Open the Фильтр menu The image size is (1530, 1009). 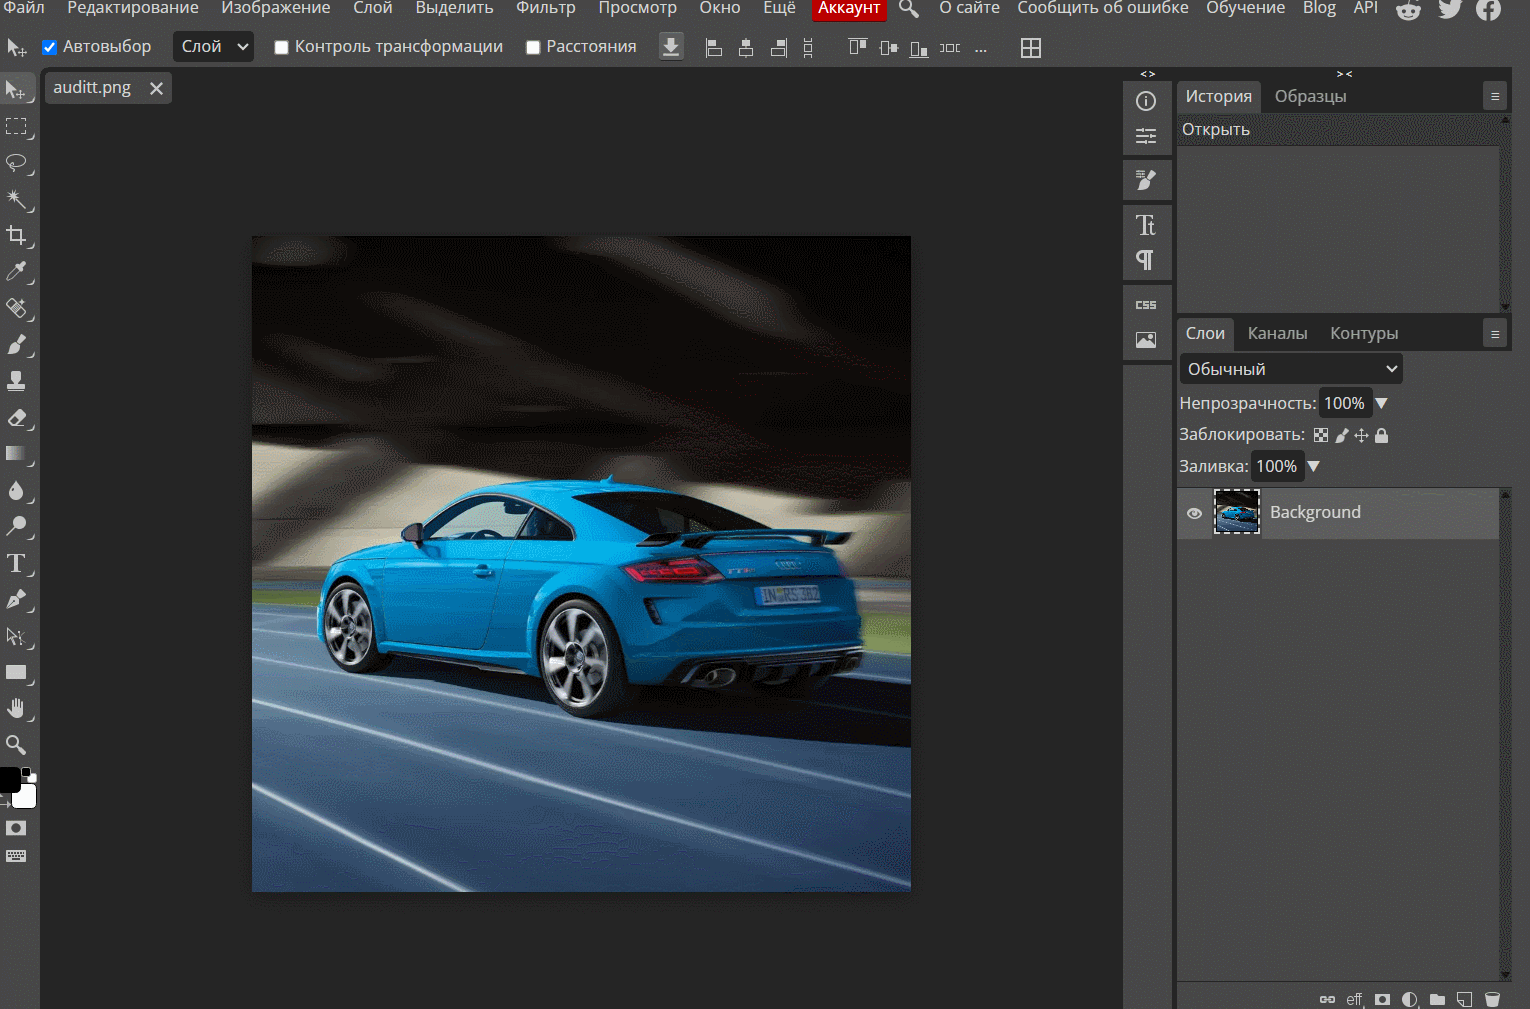(x=545, y=8)
